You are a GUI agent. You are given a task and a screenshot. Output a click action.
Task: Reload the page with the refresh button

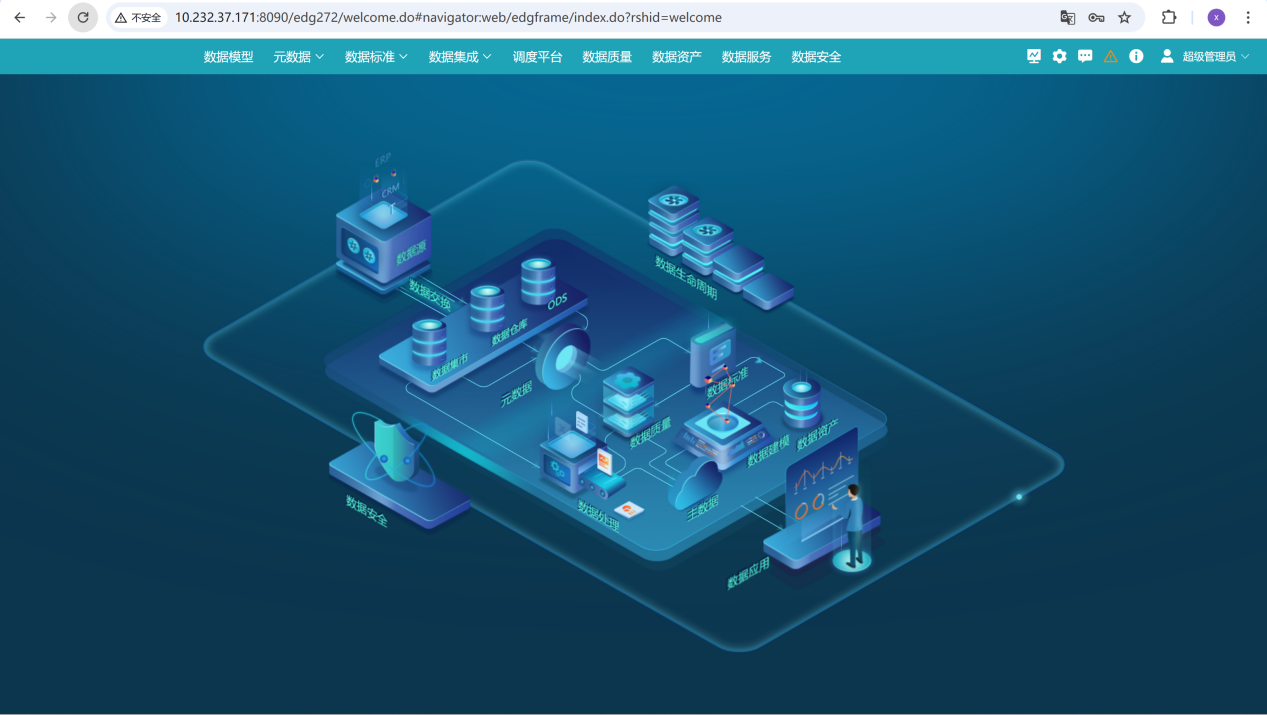tap(83, 18)
